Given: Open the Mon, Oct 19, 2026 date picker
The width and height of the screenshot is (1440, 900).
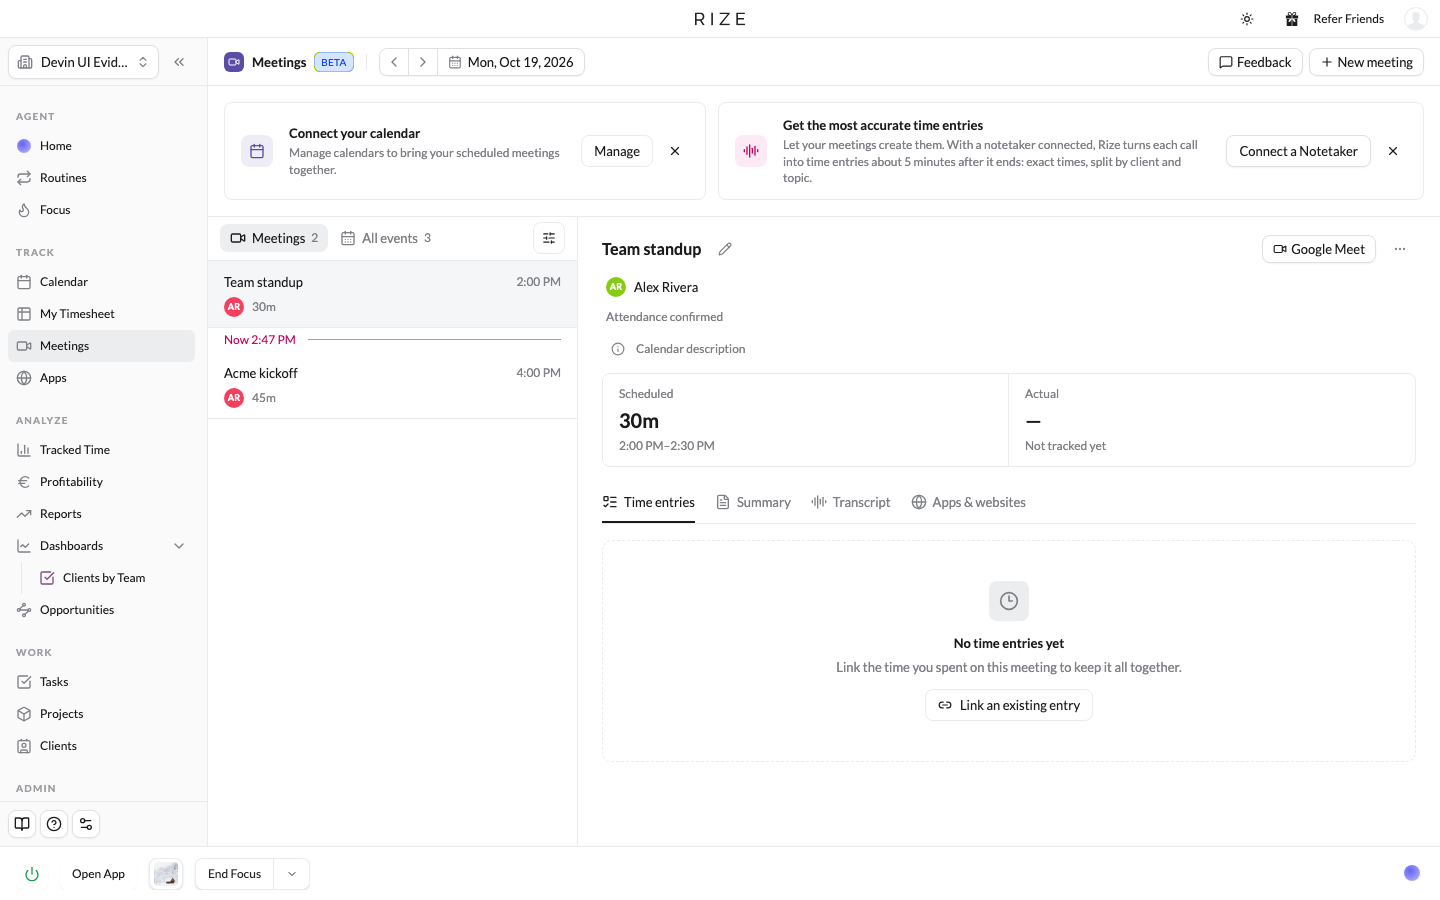Looking at the screenshot, I should pos(511,62).
